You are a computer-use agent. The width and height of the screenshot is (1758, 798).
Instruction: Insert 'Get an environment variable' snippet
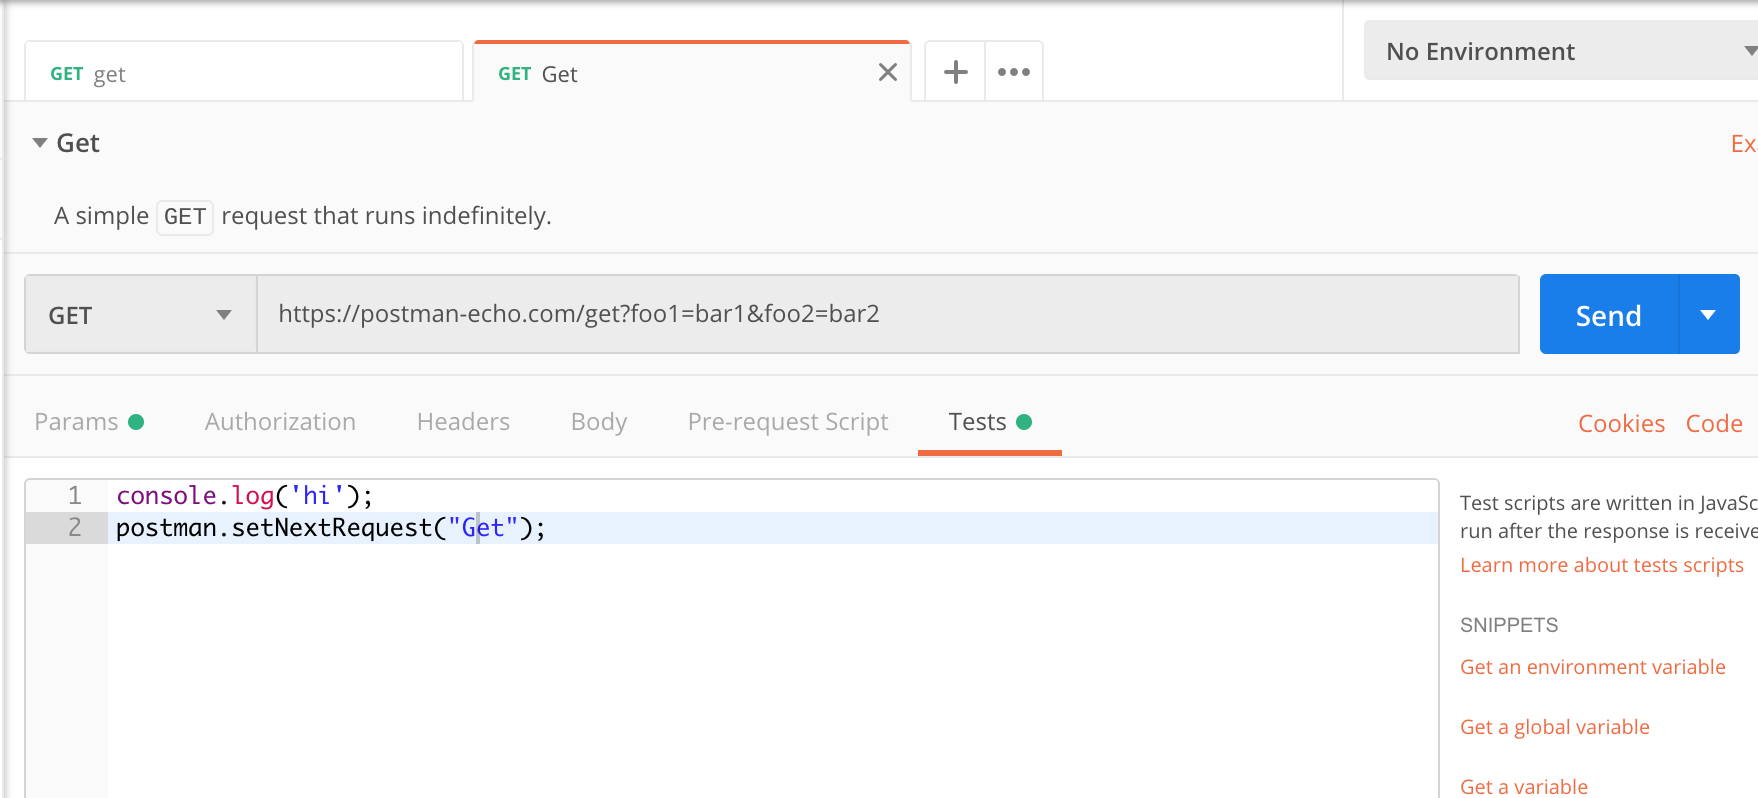[1593, 667]
